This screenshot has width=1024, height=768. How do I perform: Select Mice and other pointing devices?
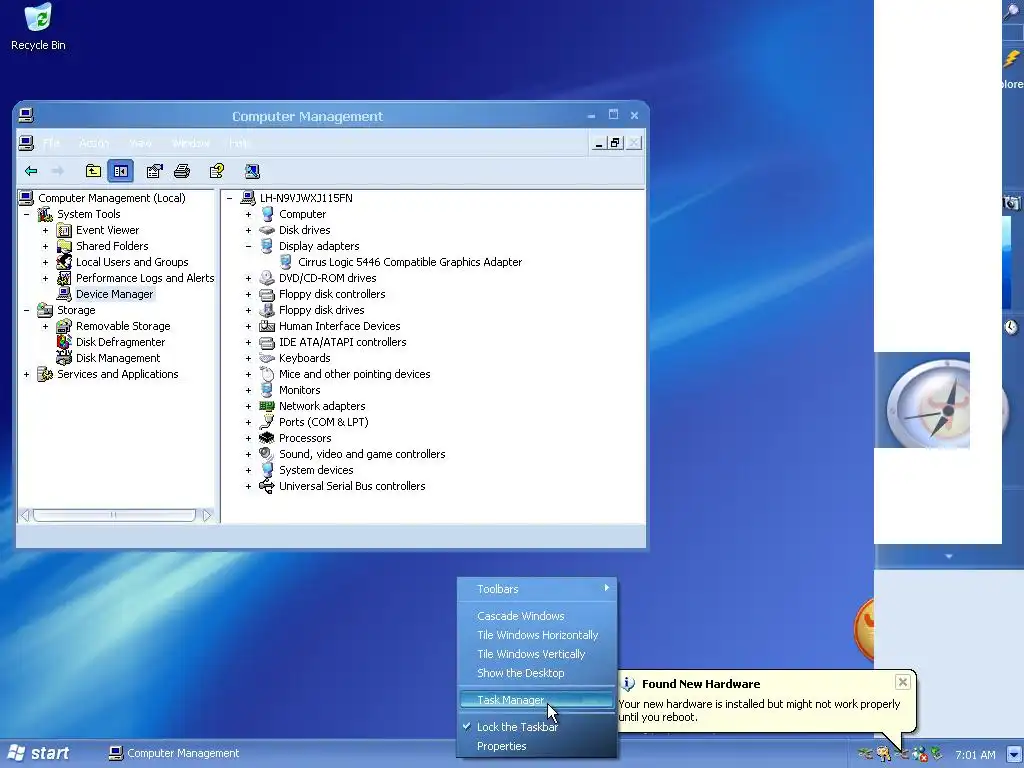(355, 374)
